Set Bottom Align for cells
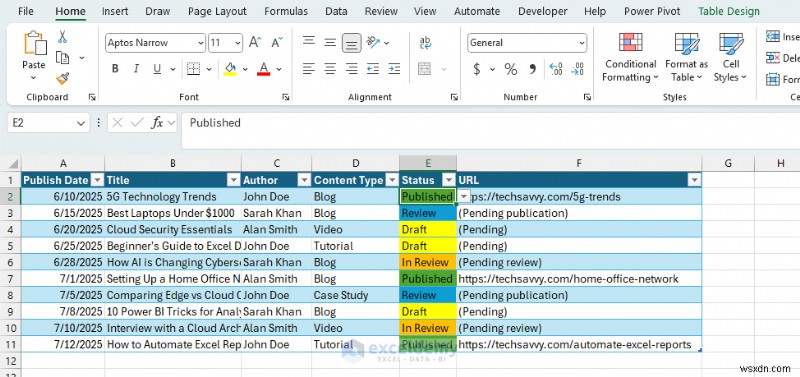This screenshot has width=800, height=377. (352, 42)
